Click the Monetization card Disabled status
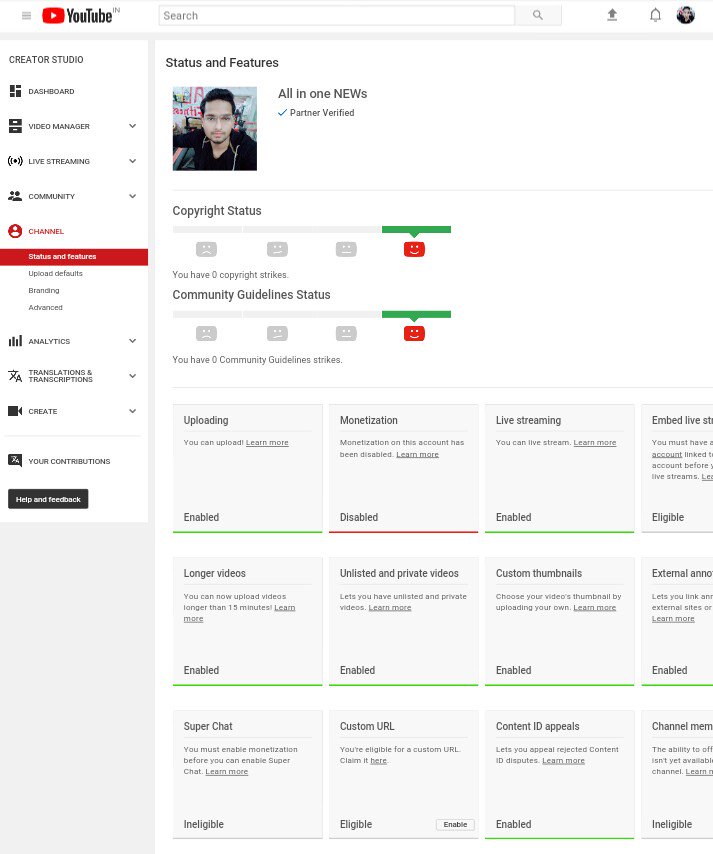The height and width of the screenshot is (854, 713). pos(359,517)
